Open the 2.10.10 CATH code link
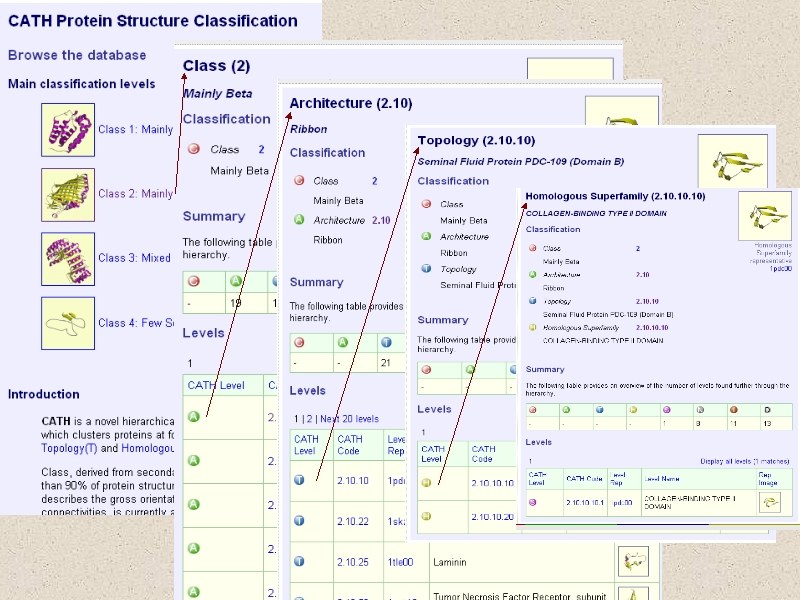 tap(353, 481)
